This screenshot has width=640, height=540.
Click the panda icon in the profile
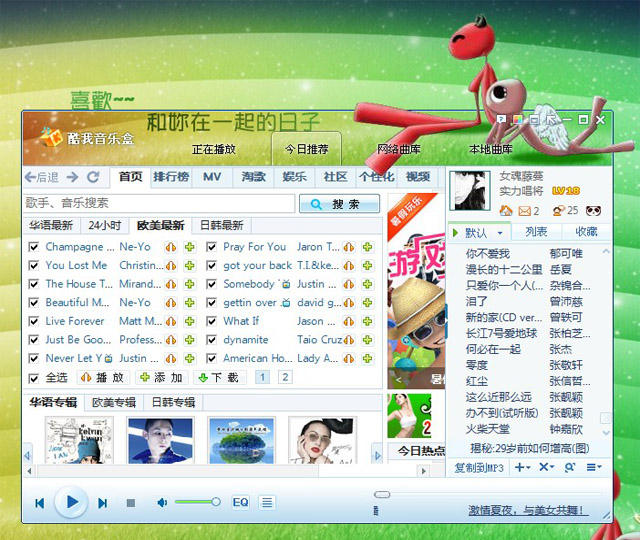pyautogui.click(x=593, y=211)
